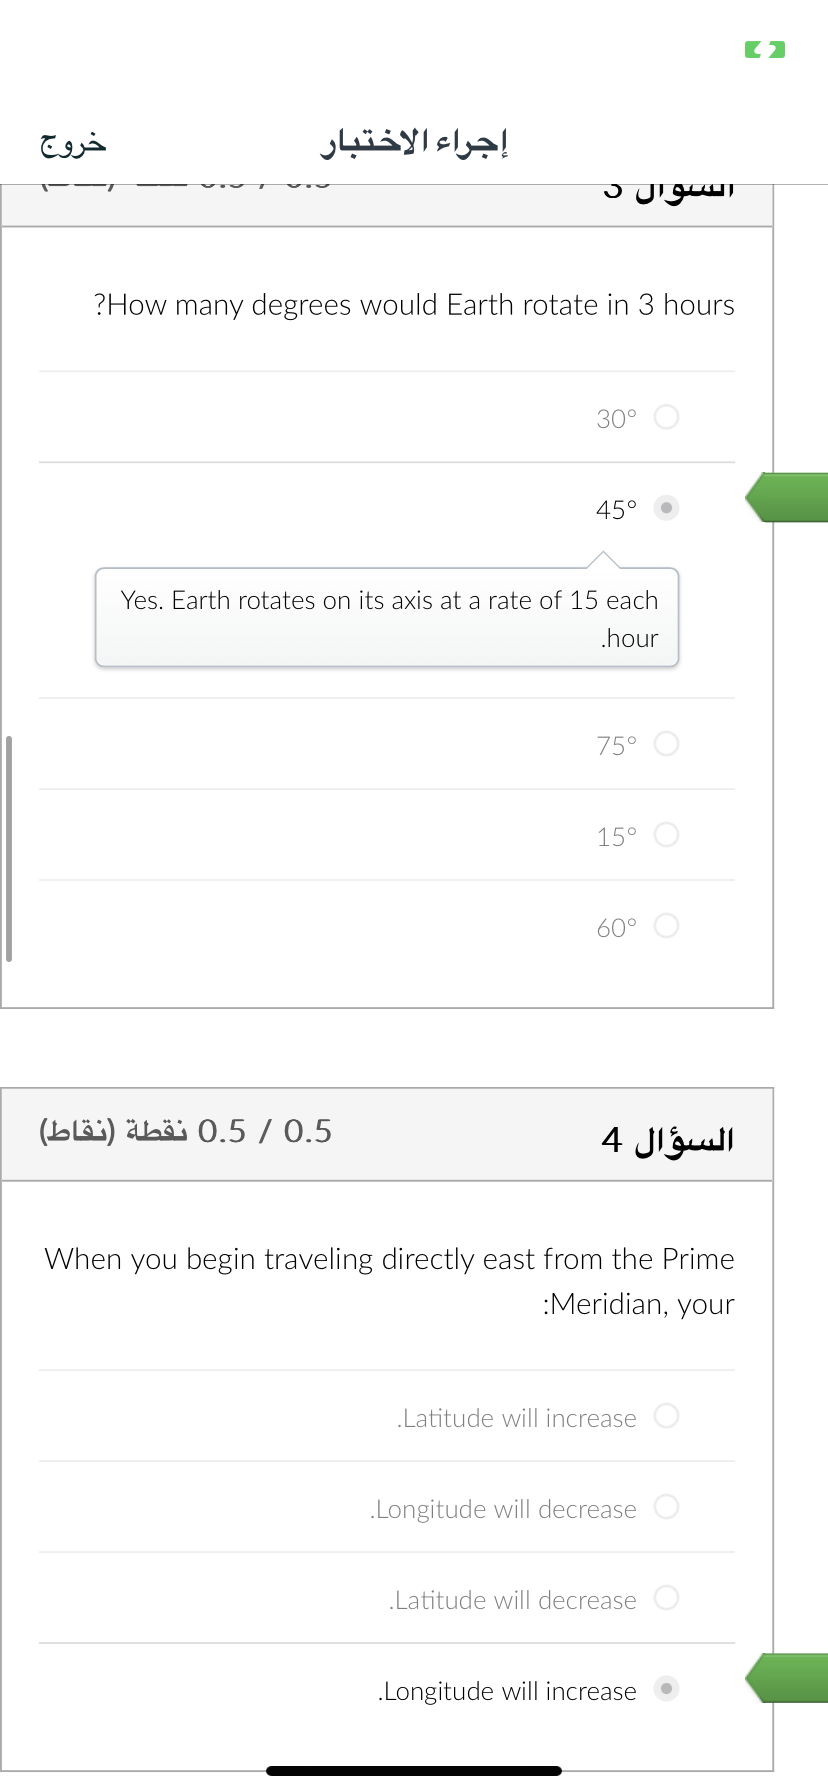Select the 60° radio button

[666, 926]
